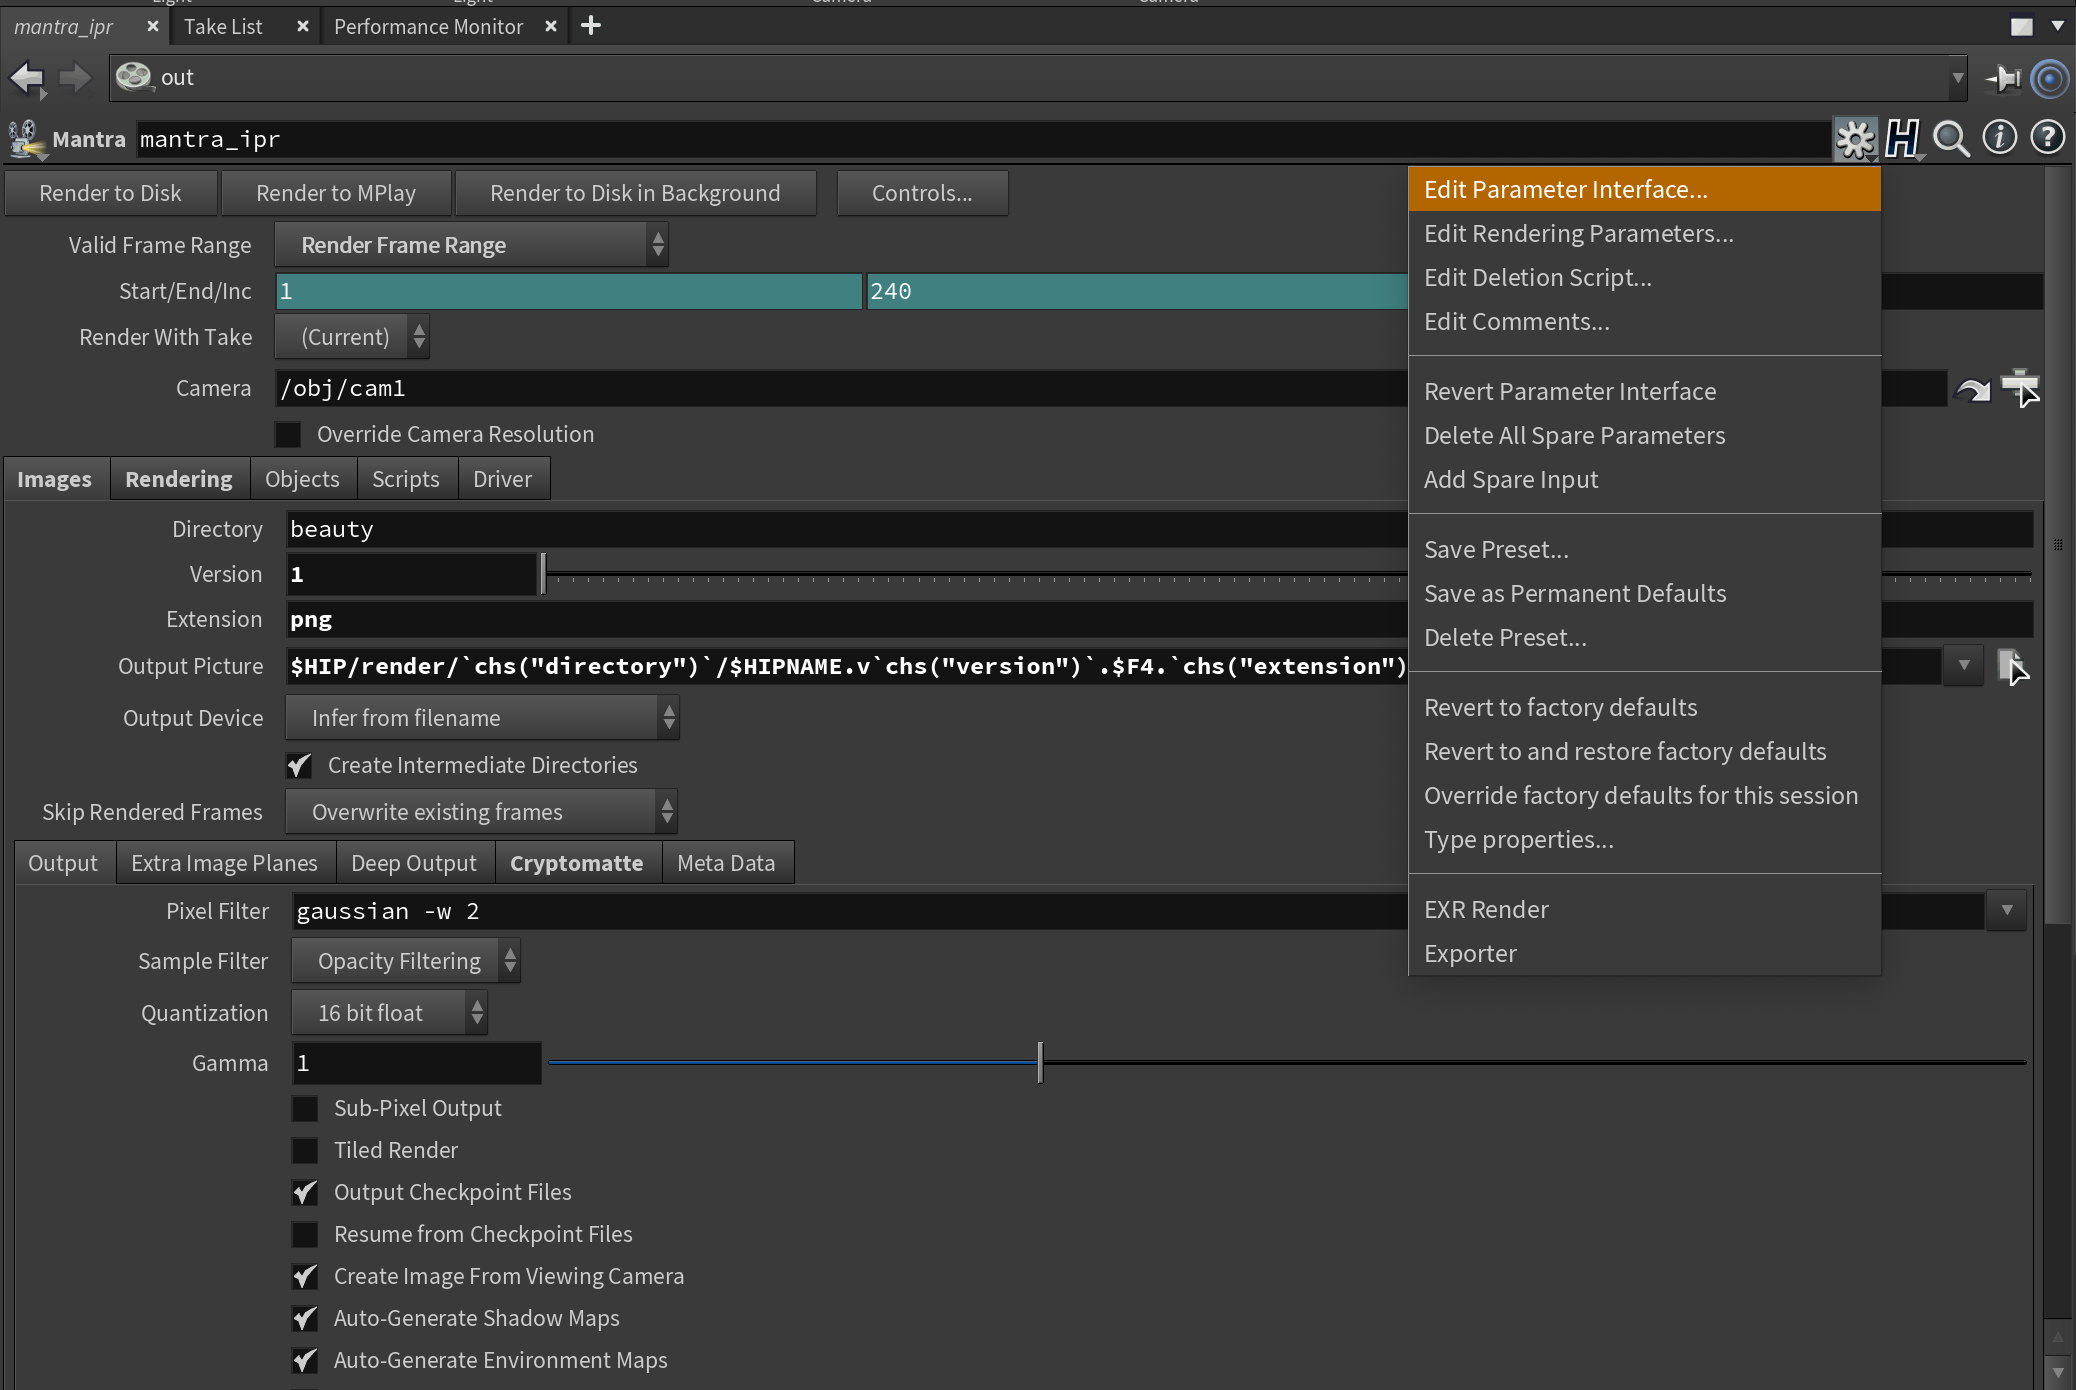2076x1390 pixels.
Task: Jump to camera node arrow icon
Action: click(1973, 389)
